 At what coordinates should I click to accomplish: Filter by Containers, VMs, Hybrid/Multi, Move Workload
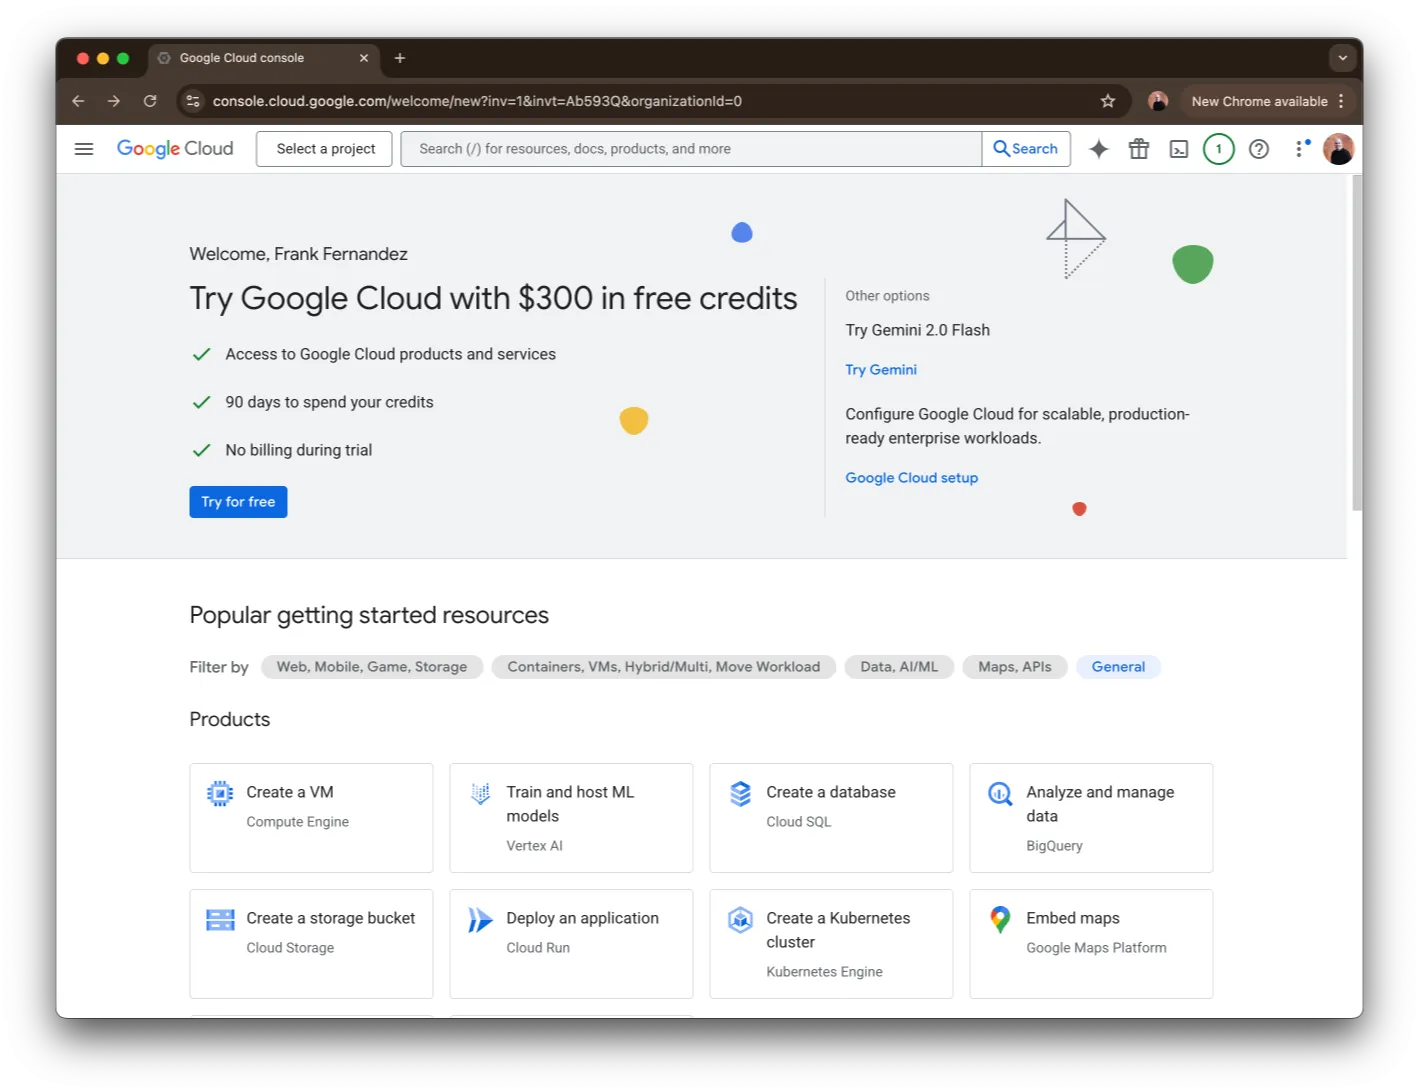click(x=664, y=667)
